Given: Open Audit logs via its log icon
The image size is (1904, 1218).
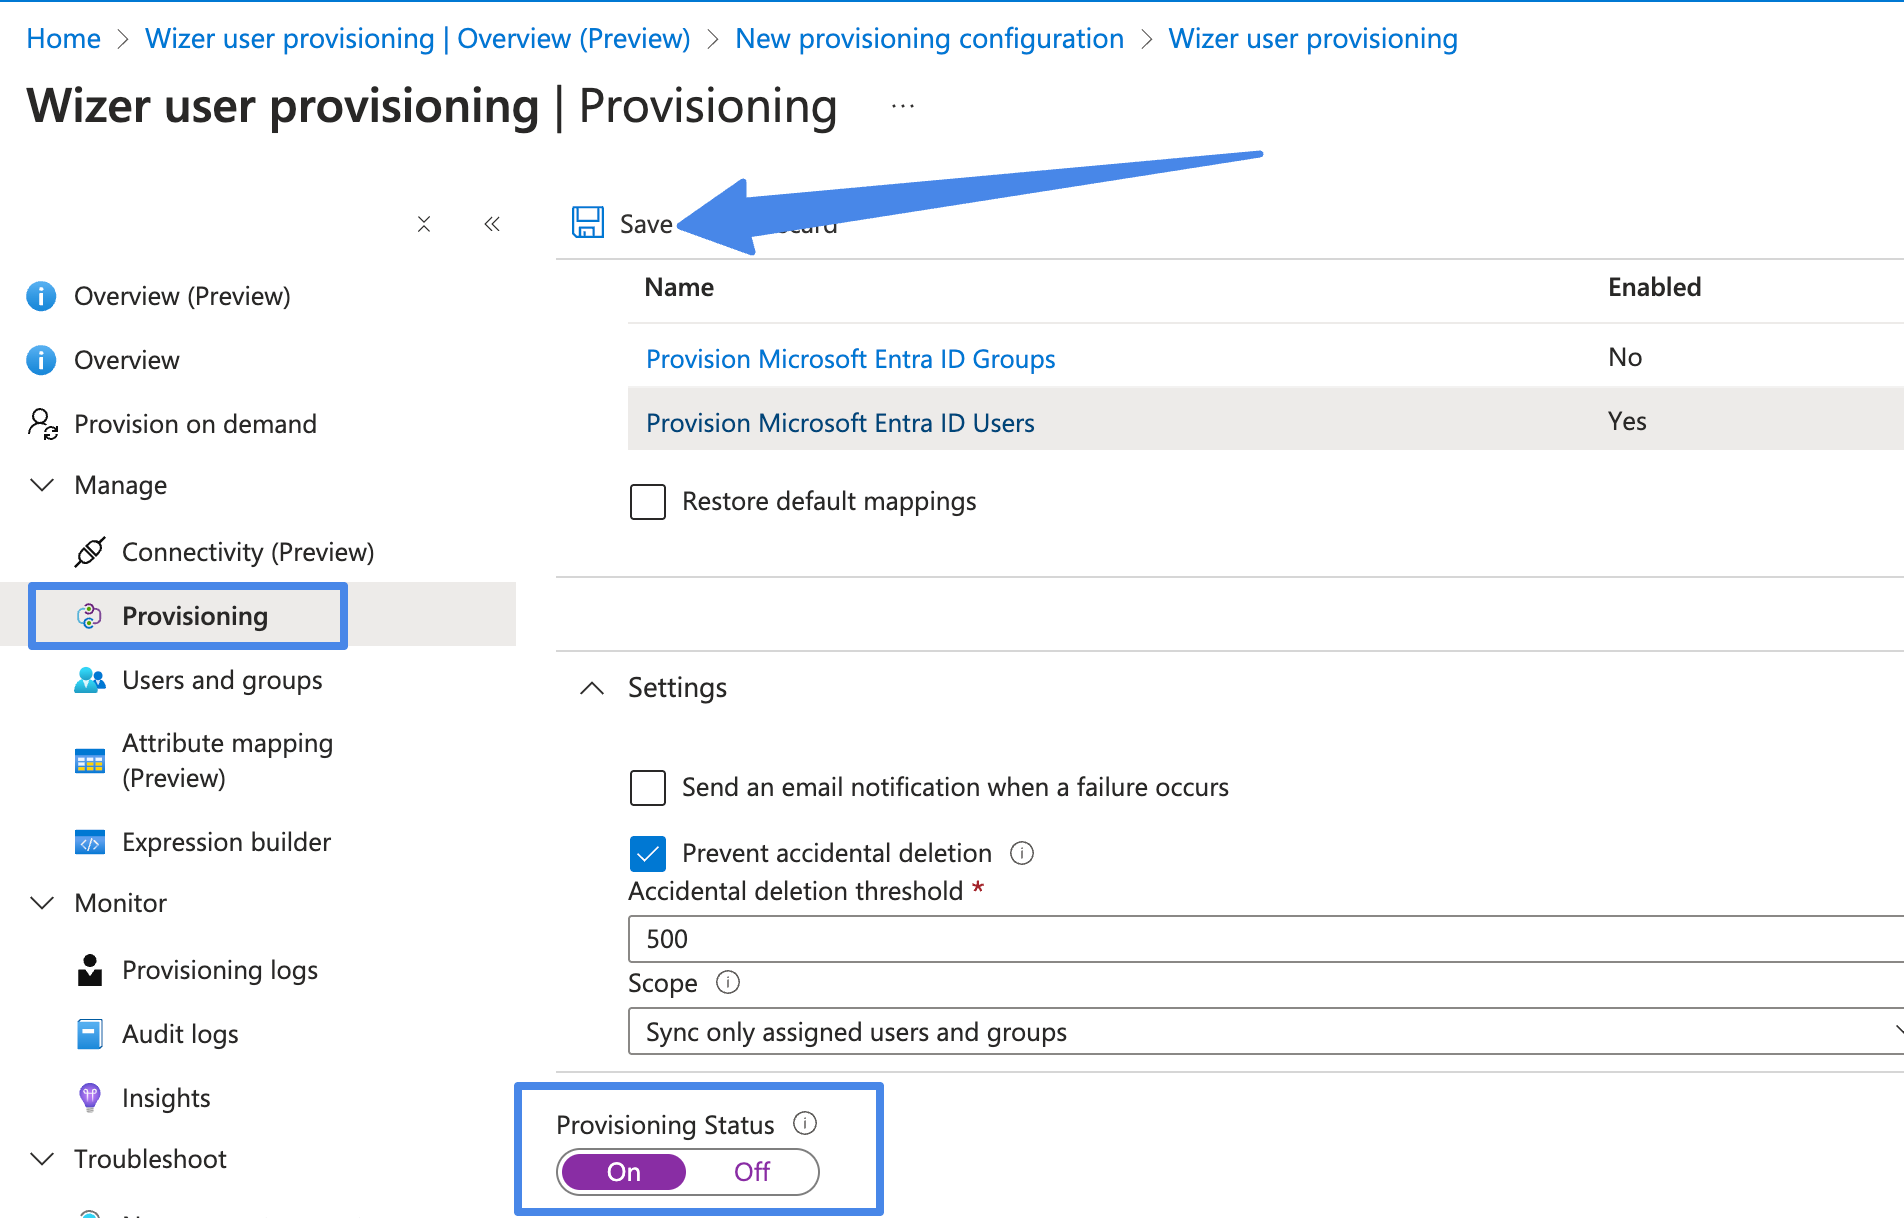Looking at the screenshot, I should point(90,1033).
